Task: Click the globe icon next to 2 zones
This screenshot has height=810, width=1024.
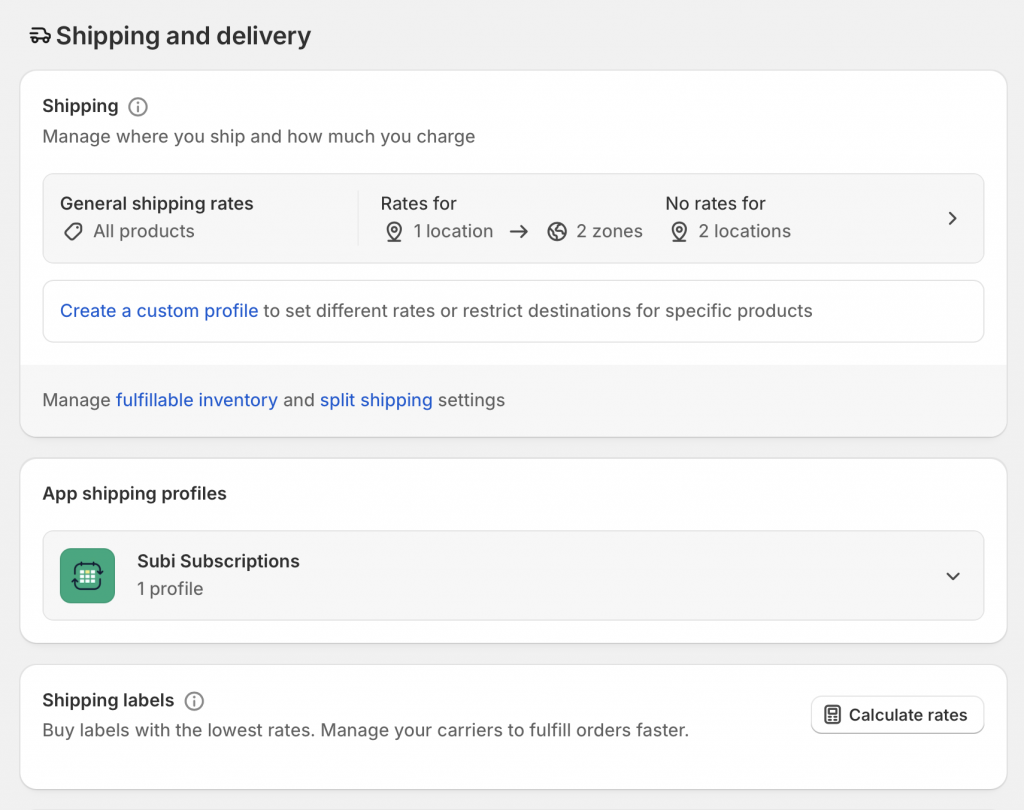Action: point(557,231)
